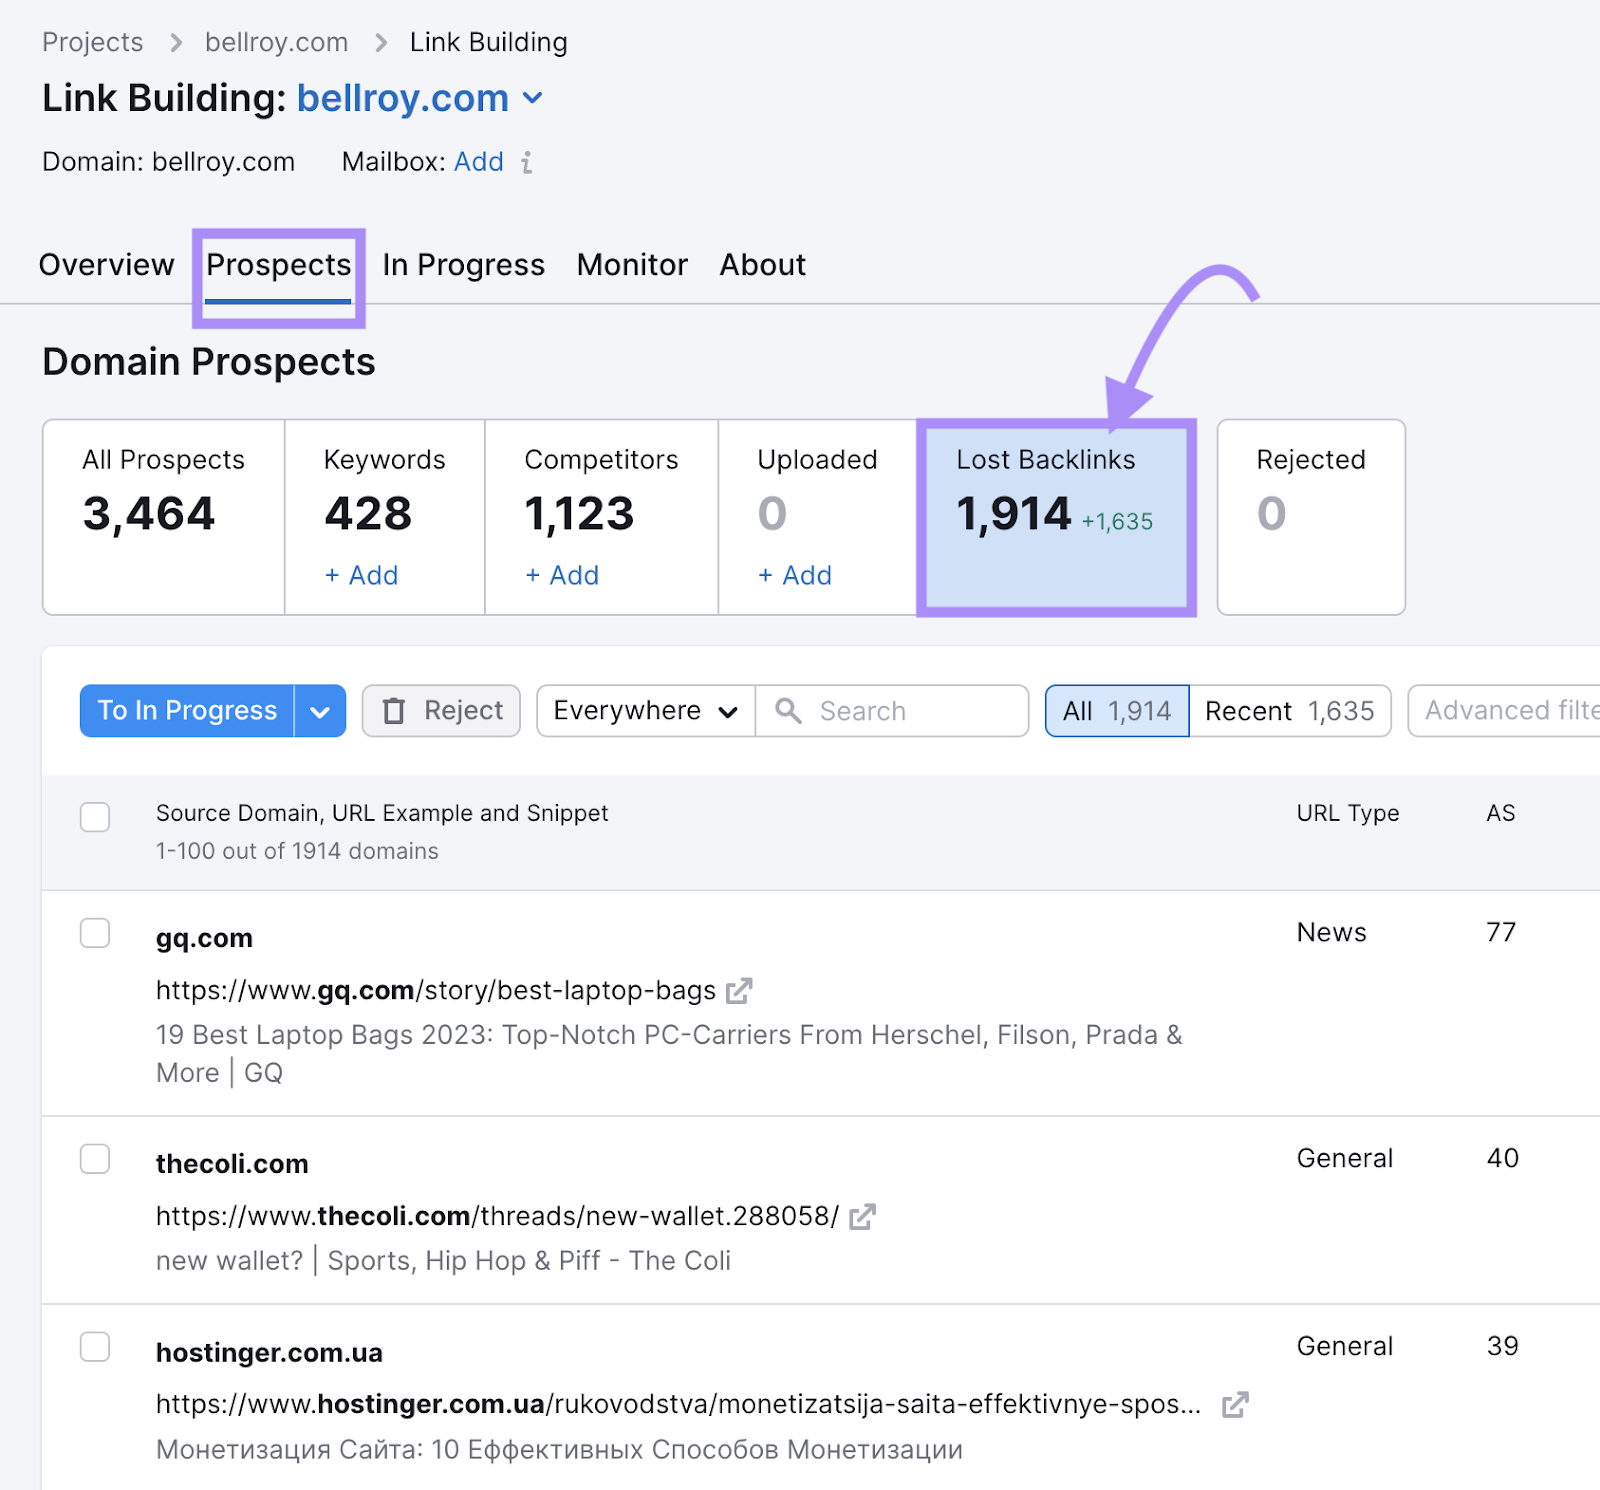Select the Uploaded prospects card
The image size is (1600, 1490).
(818, 517)
